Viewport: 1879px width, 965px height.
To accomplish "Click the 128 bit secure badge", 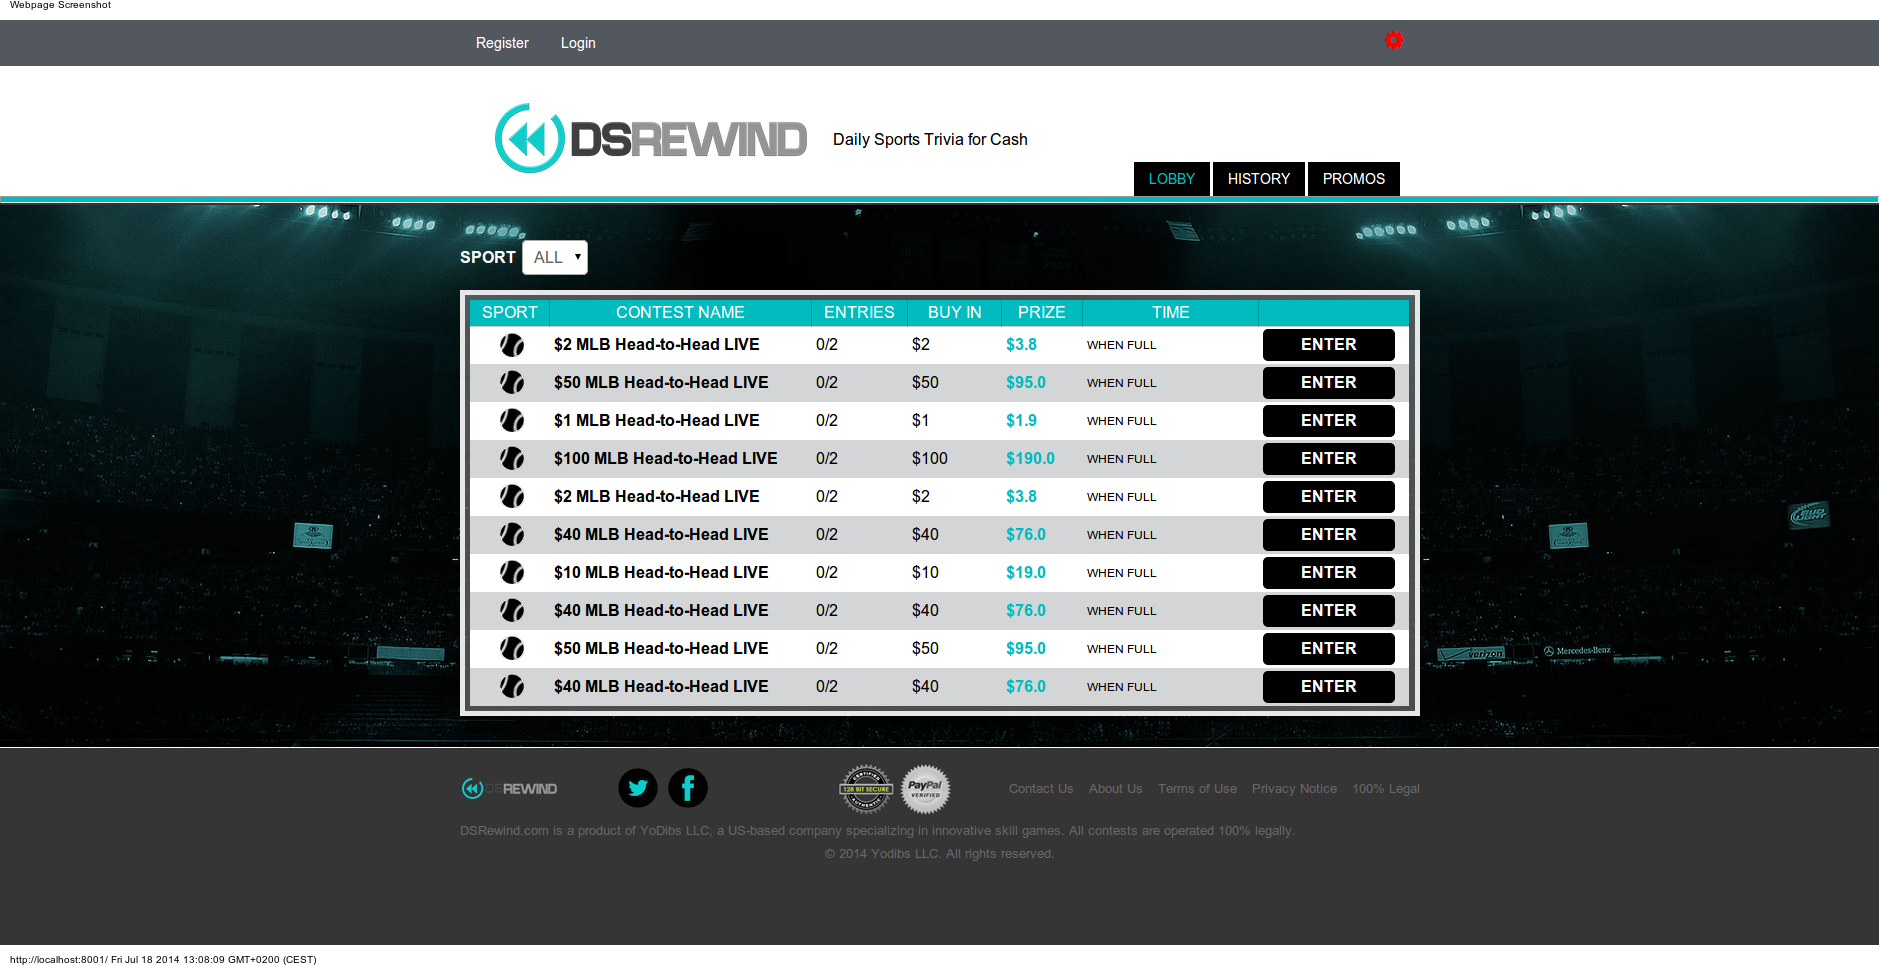I will 866,789.
